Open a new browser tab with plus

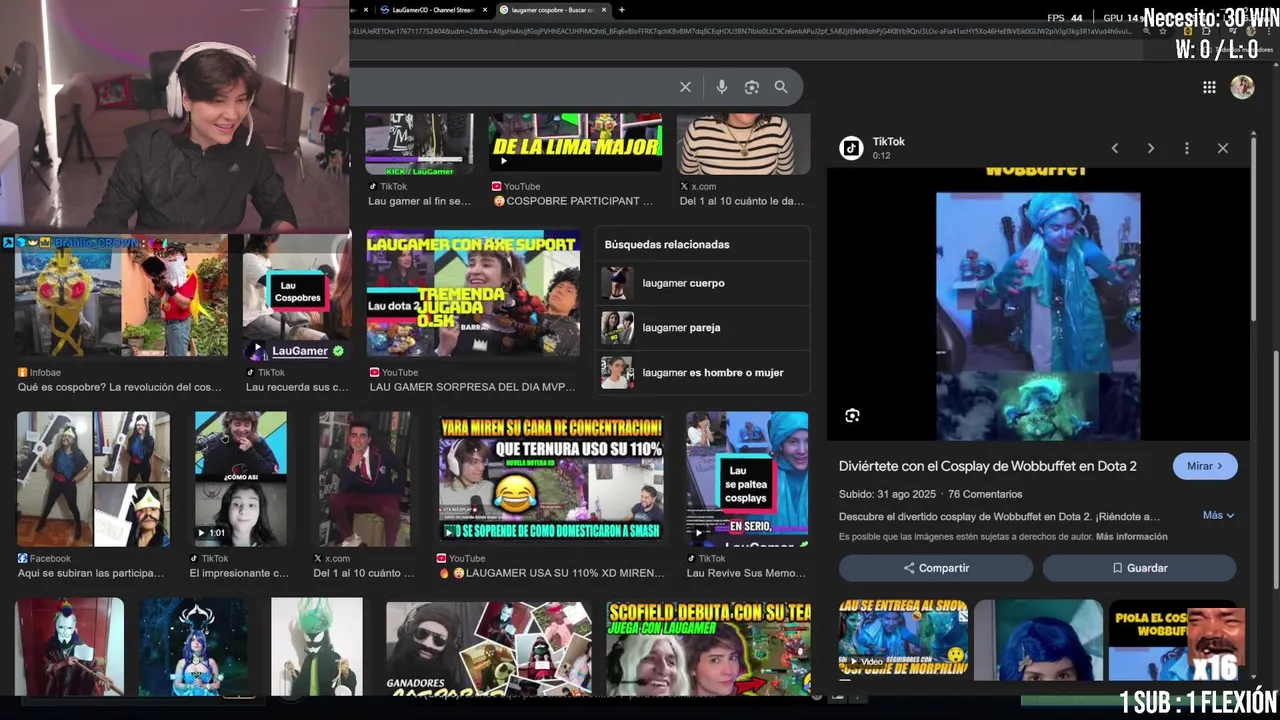point(622,10)
